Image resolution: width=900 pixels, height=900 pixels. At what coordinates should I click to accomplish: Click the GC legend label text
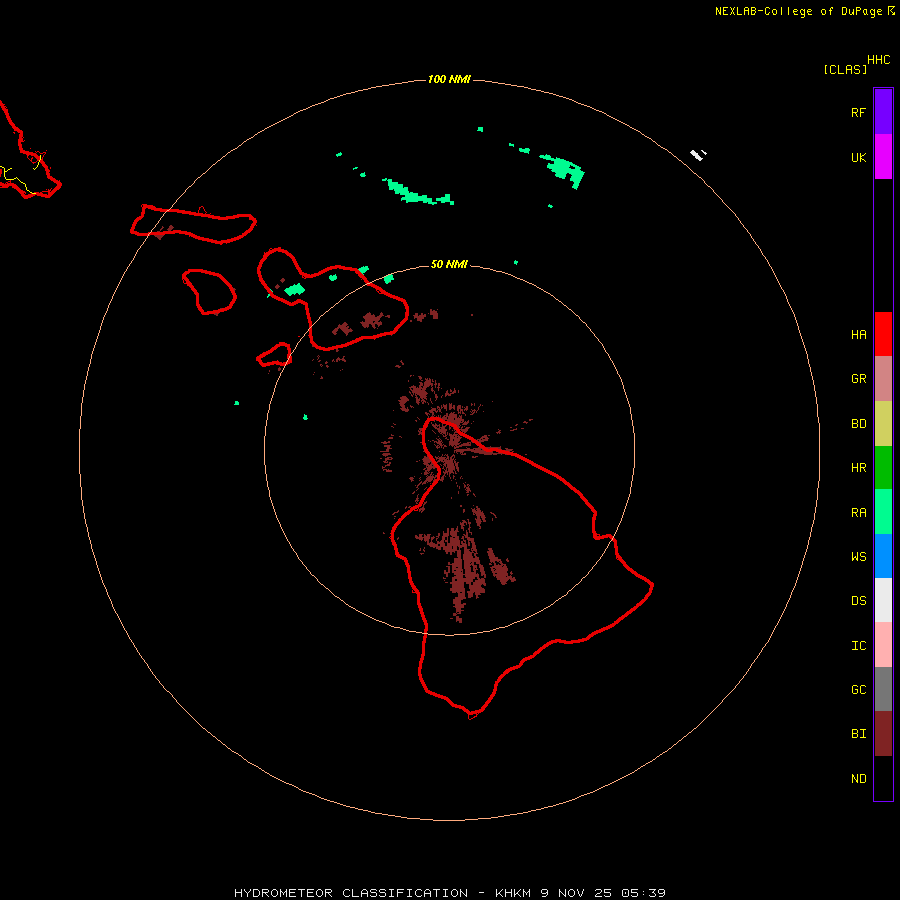pos(858,689)
